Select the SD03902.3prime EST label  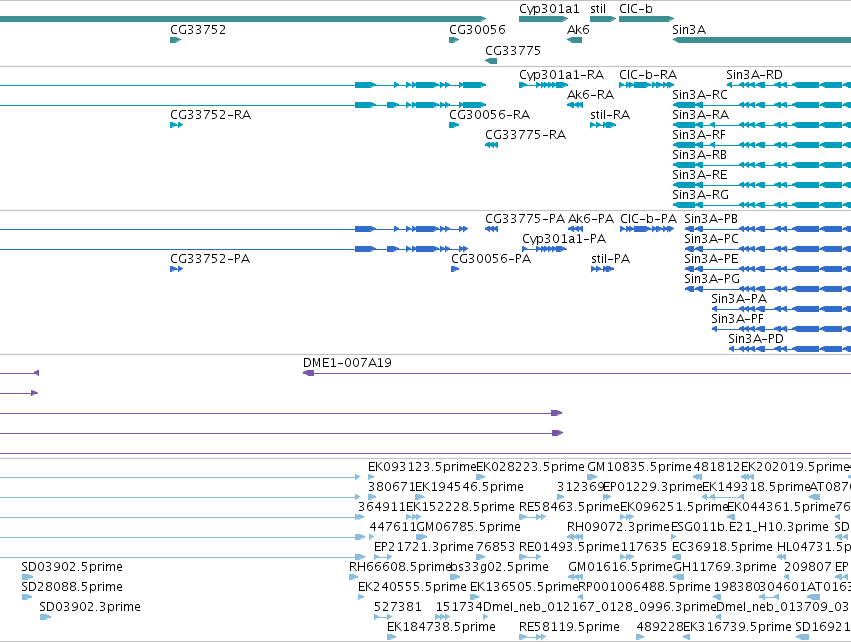coord(90,607)
